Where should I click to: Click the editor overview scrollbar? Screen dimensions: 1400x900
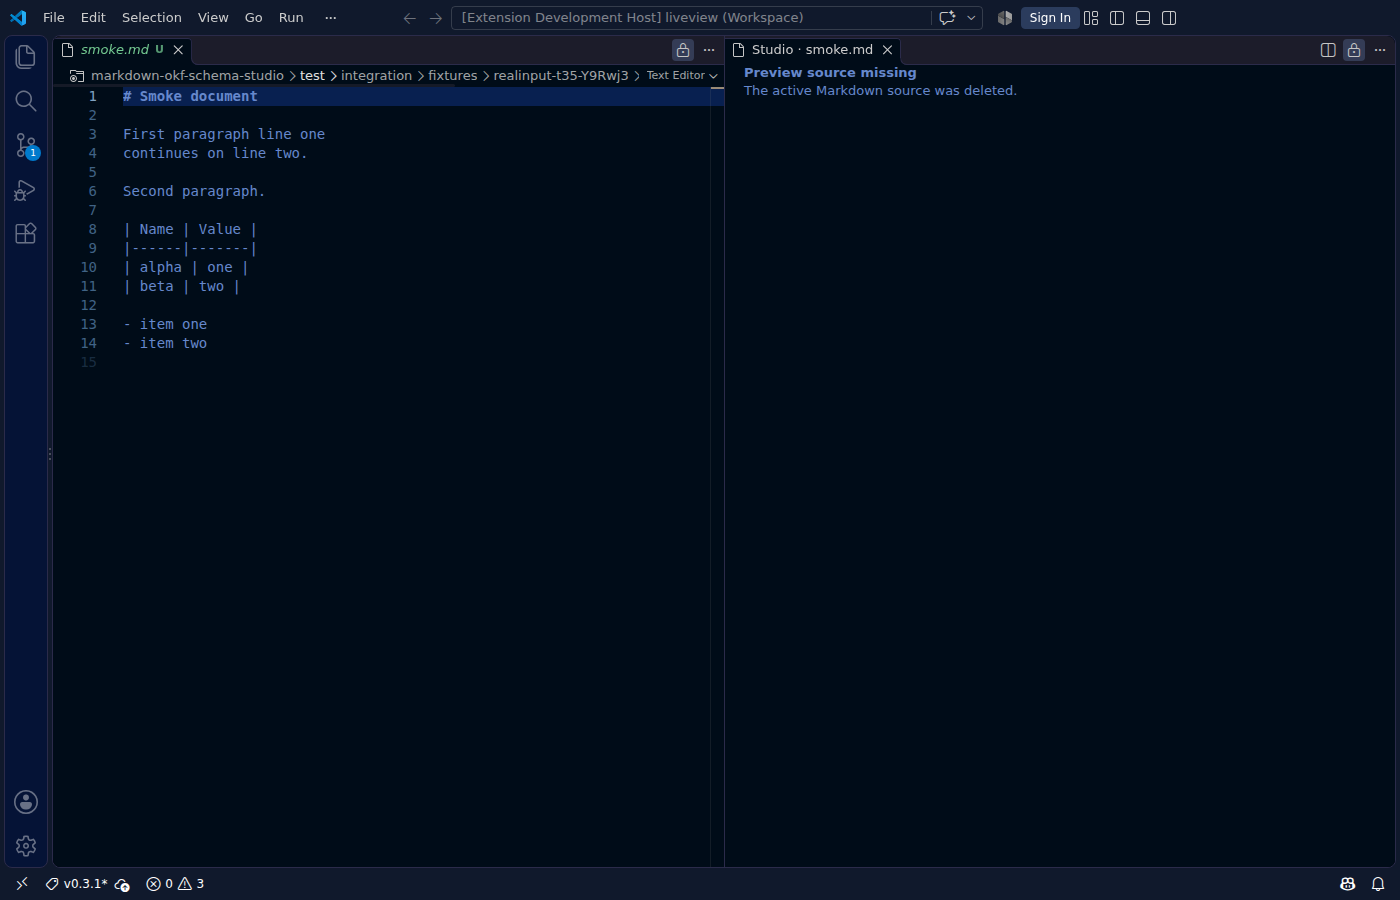coord(717,476)
